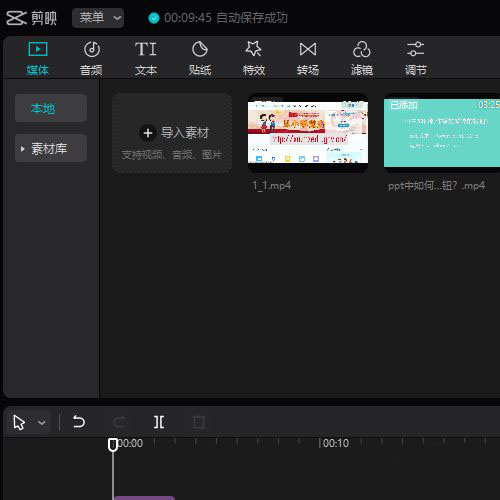Expand the 素材库 material library
Viewport: 500px width, 500px height.
(51, 148)
